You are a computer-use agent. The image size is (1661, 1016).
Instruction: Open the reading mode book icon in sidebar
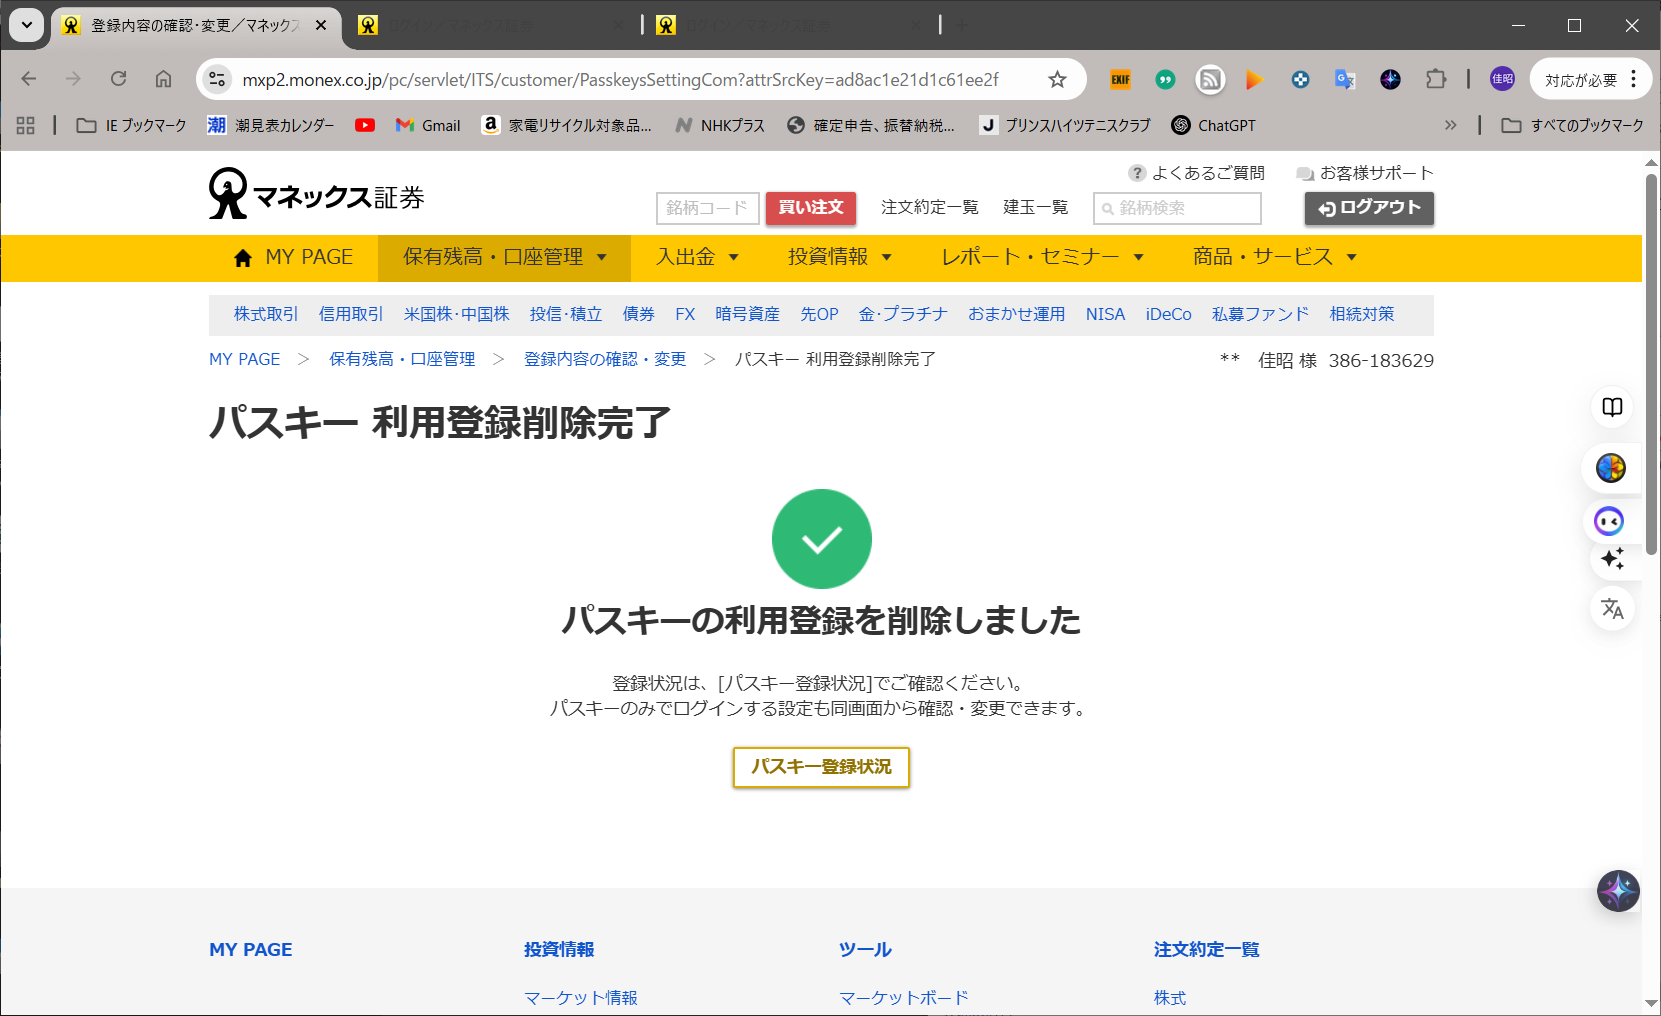(1612, 407)
